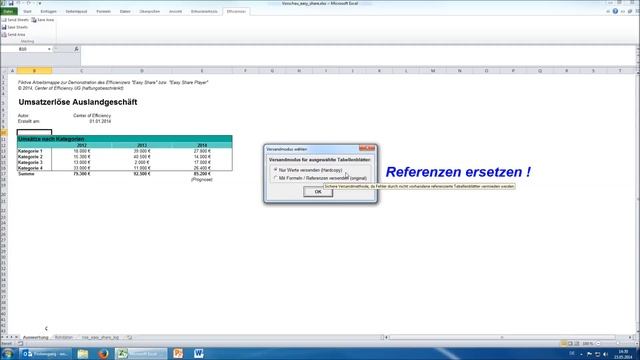Image resolution: width=640 pixels, height=360 pixels.
Task: Select the Microsoft Excel taskbar button
Action: tap(141, 353)
